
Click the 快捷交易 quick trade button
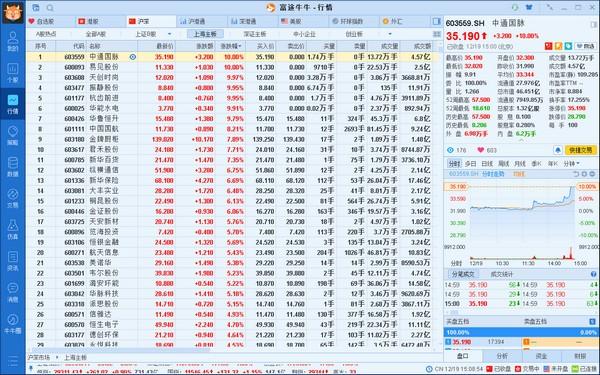pos(580,150)
